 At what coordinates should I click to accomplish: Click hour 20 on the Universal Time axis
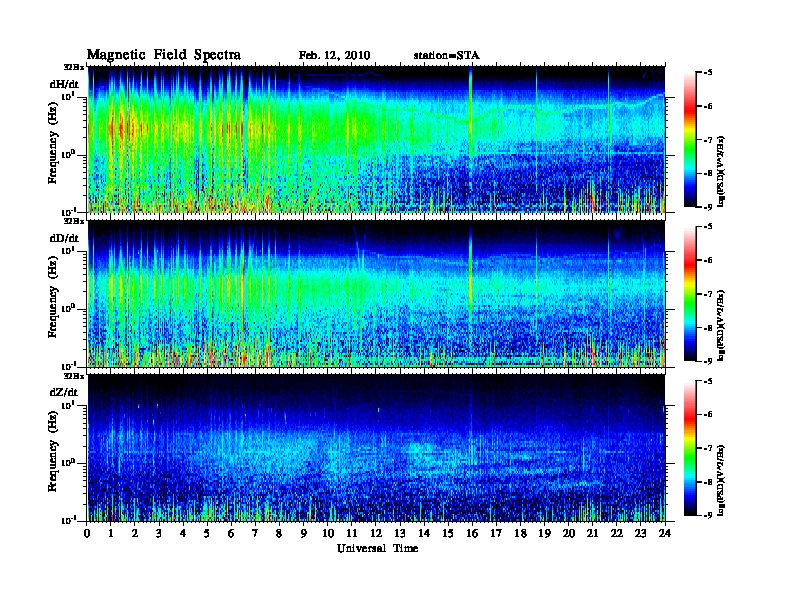569,534
